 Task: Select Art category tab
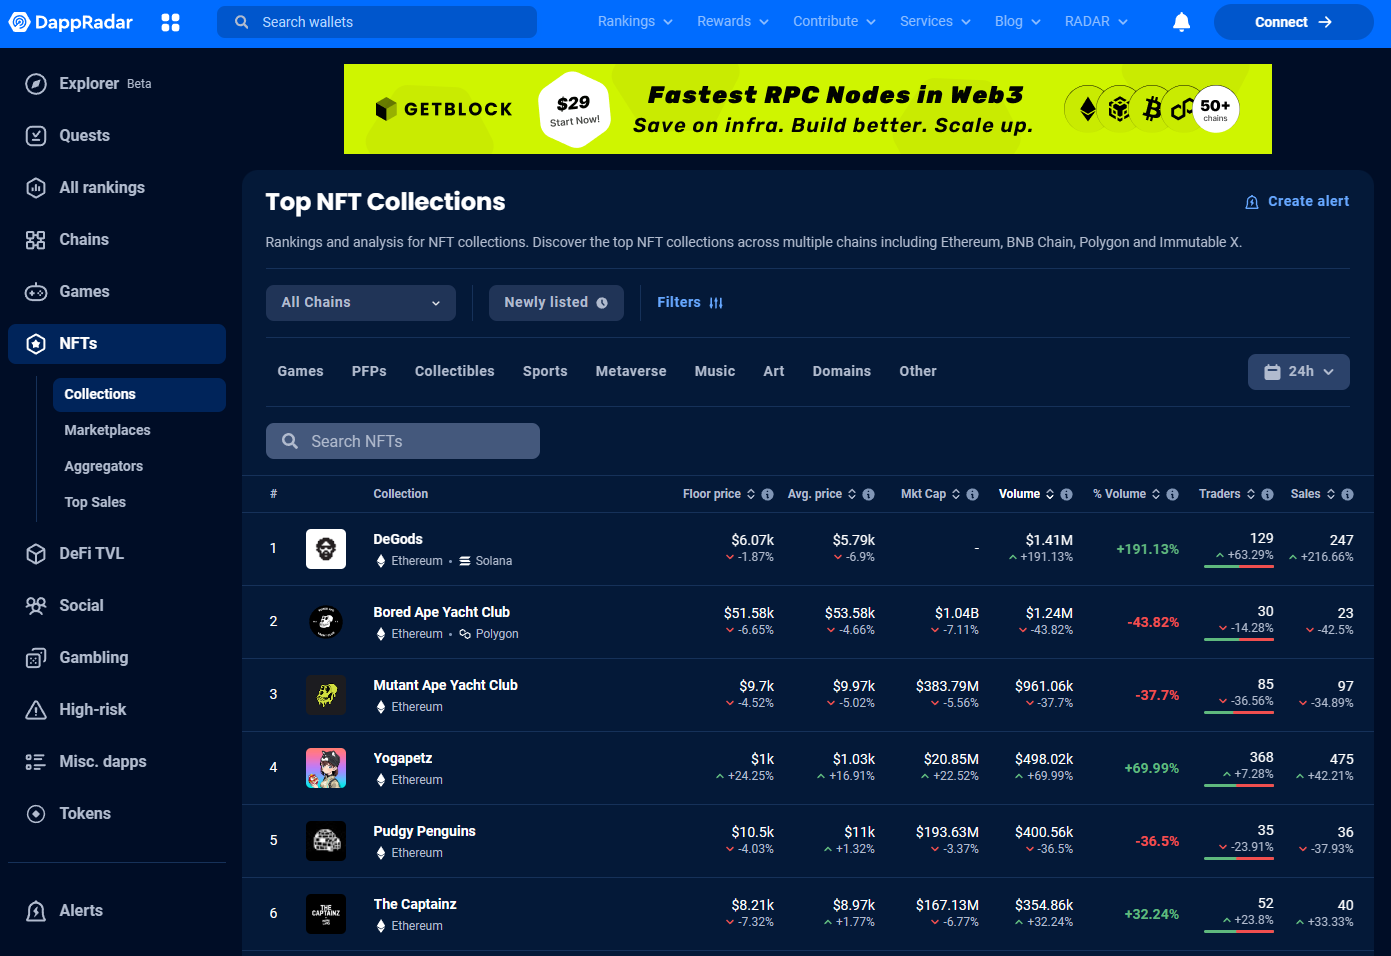pos(774,371)
